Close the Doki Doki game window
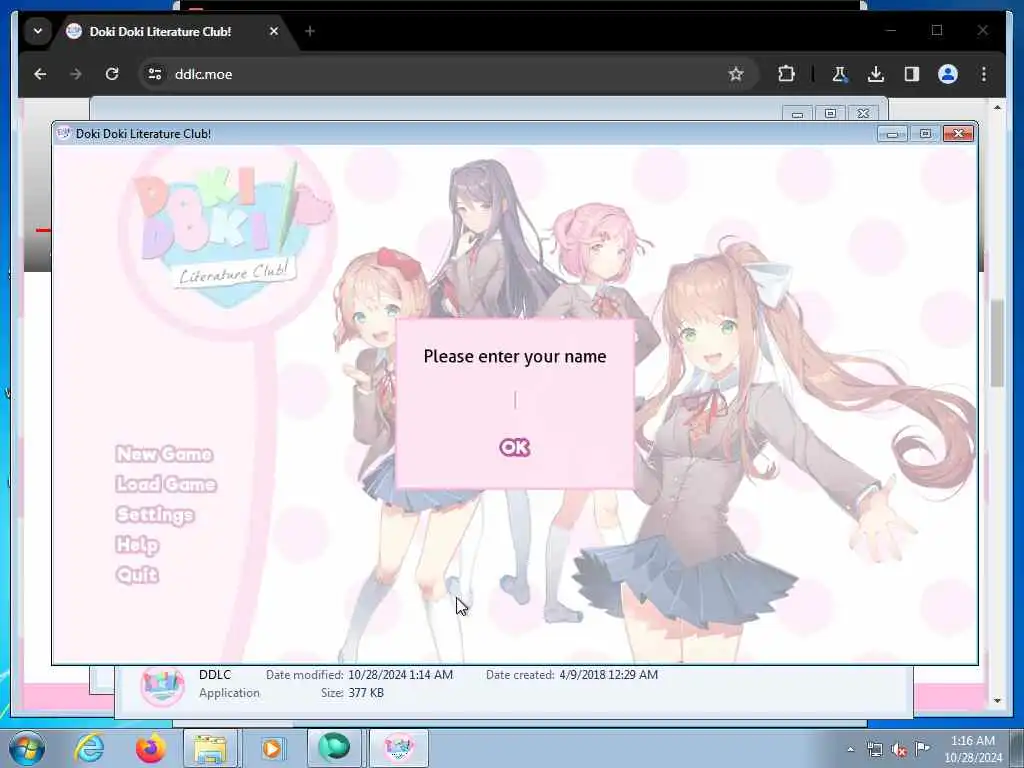The image size is (1024, 768). tap(958, 134)
